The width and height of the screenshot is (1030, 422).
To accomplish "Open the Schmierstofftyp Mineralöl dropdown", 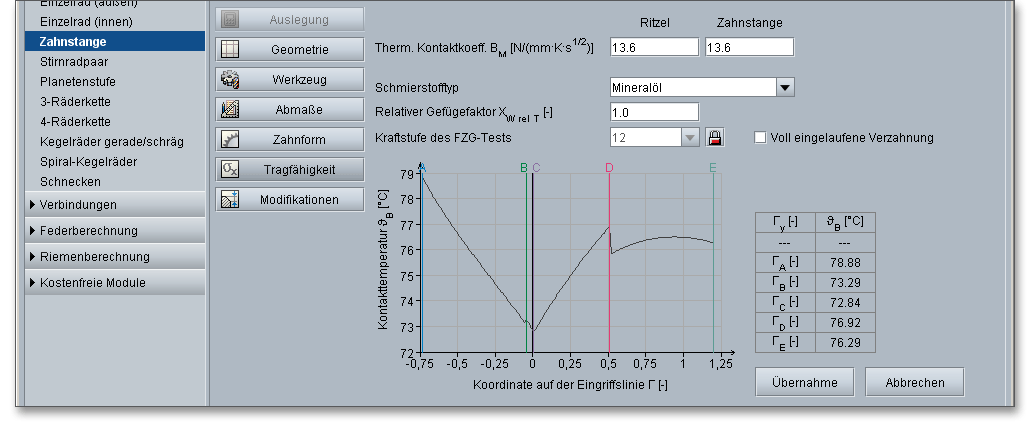I will (785, 88).
